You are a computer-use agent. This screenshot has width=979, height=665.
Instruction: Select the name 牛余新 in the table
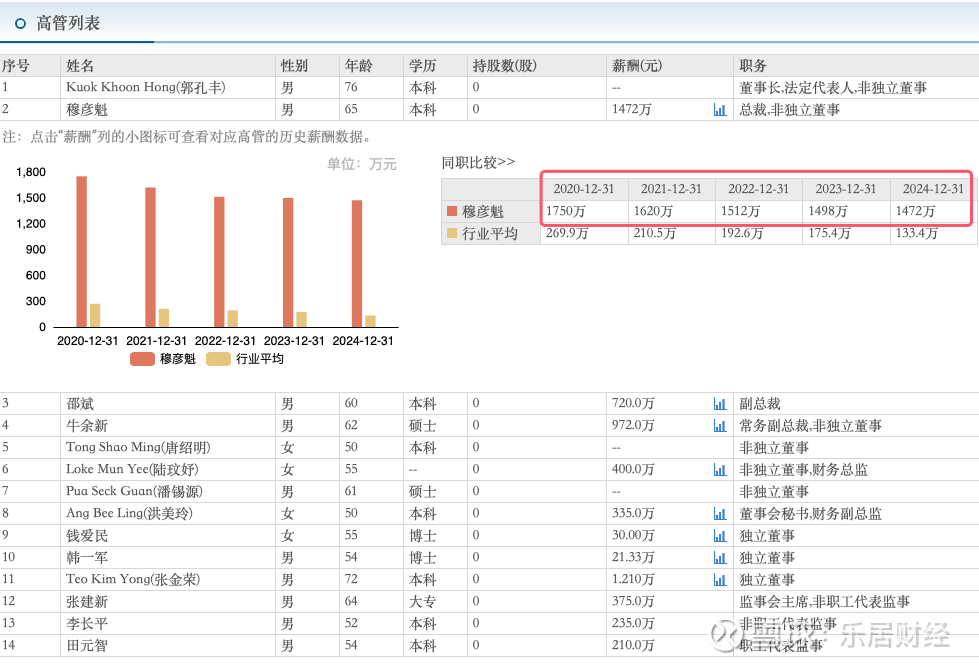[x=87, y=426]
